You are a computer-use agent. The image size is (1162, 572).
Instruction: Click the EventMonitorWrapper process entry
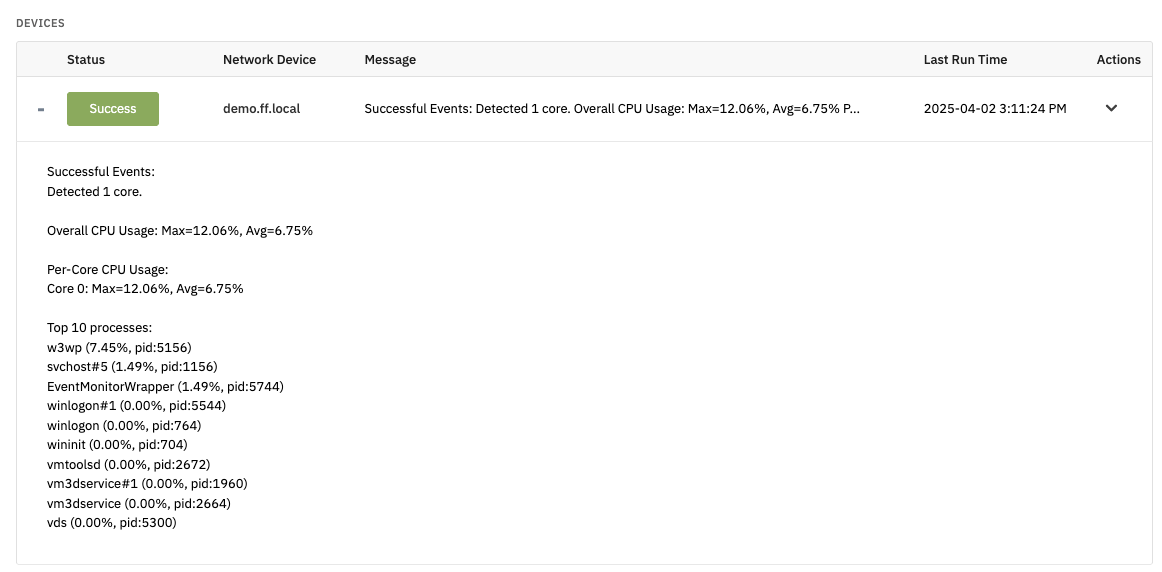pyautogui.click(x=165, y=386)
